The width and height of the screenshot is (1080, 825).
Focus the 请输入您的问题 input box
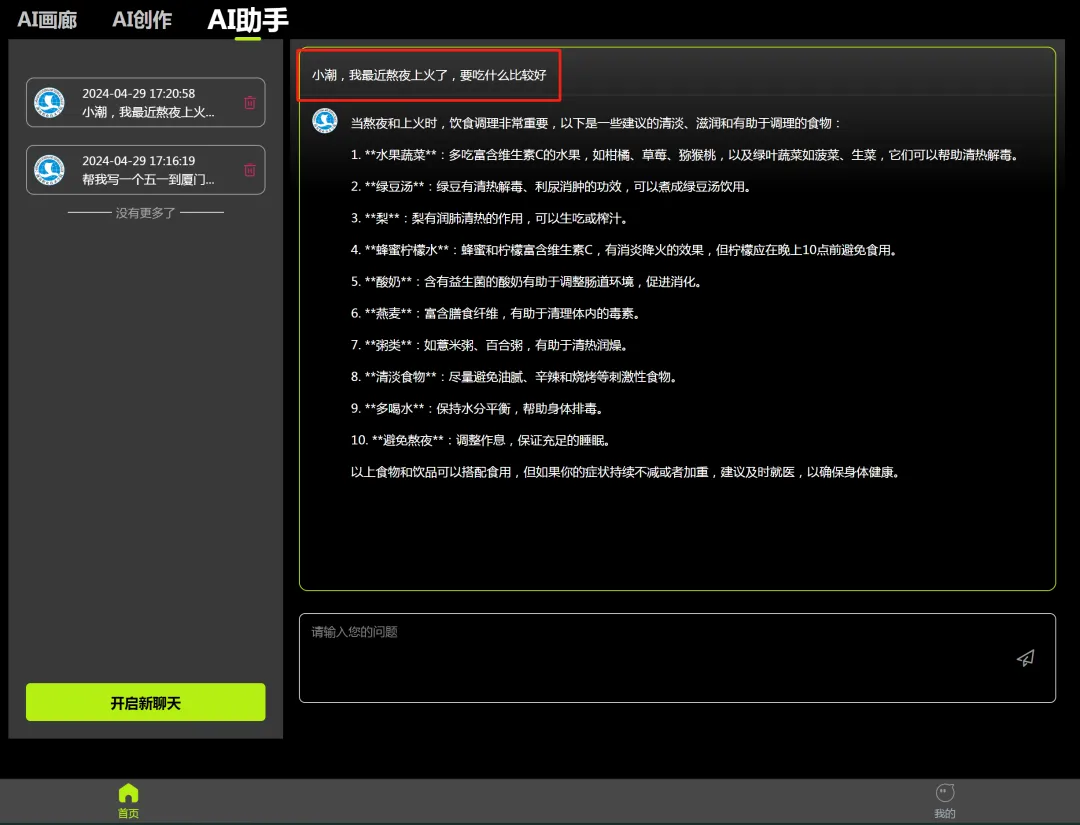tap(650, 657)
